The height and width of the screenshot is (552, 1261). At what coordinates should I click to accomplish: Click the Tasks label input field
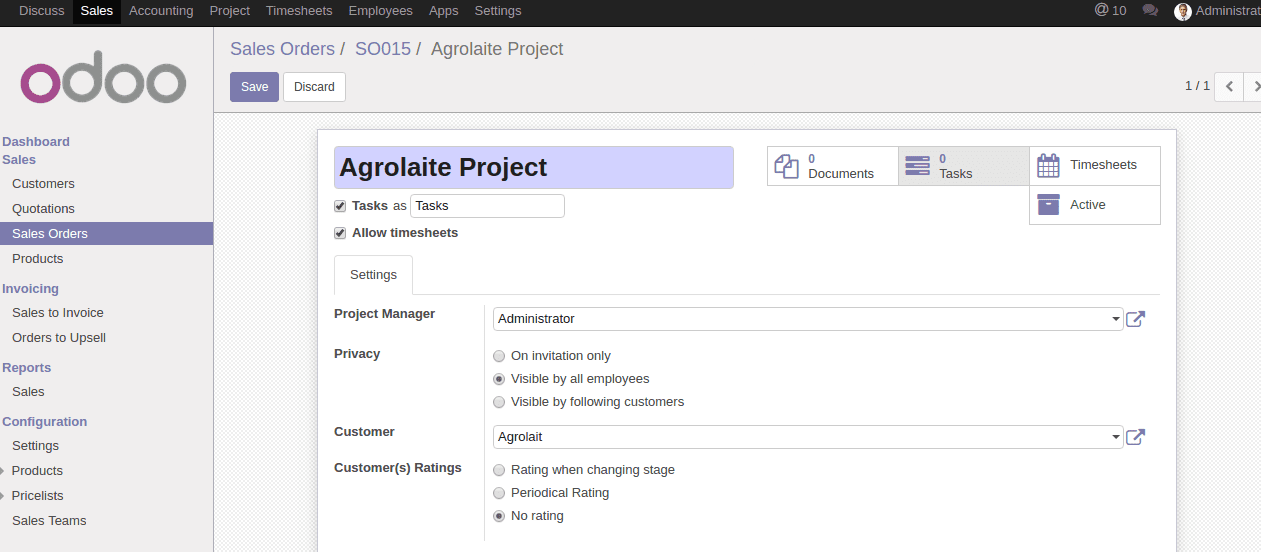tap(487, 206)
